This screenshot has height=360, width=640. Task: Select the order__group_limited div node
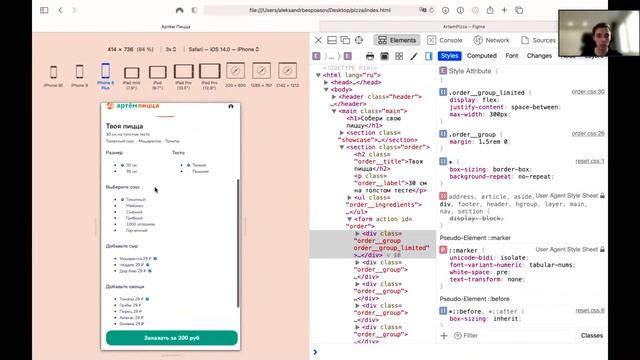(373, 244)
